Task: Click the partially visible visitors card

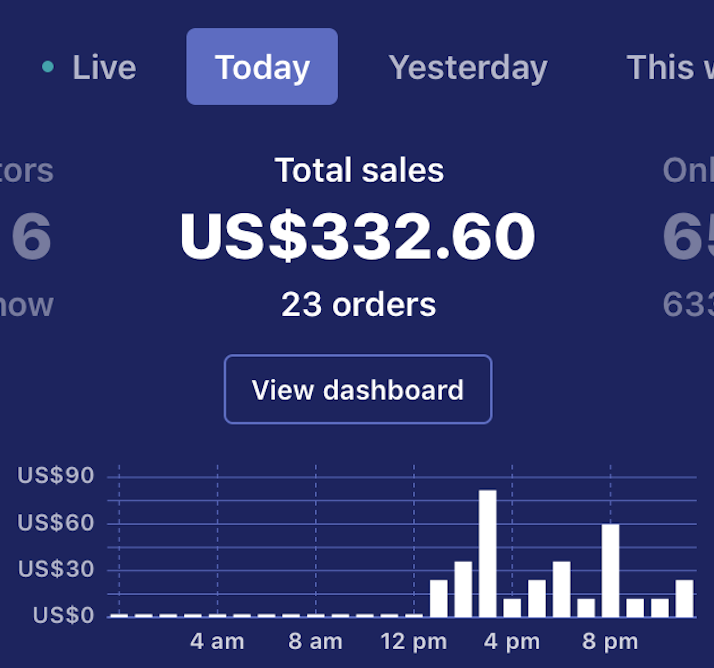Action: coord(28,237)
